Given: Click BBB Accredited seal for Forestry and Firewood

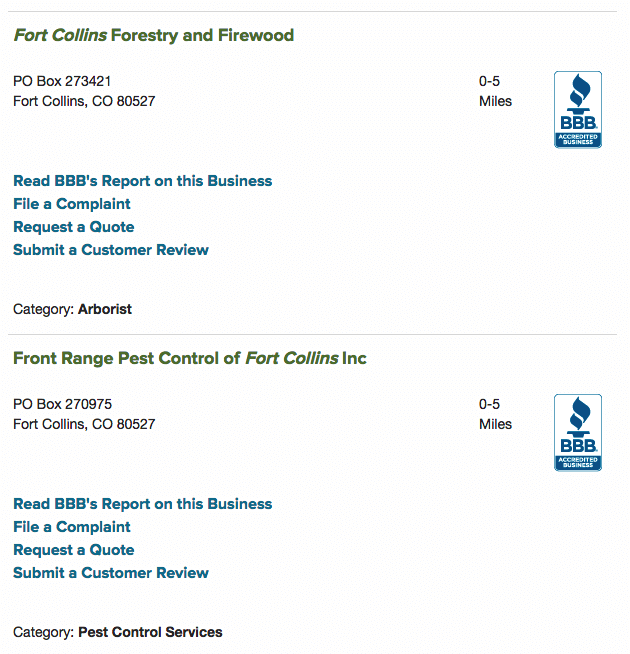Looking at the screenshot, I should [x=578, y=110].
